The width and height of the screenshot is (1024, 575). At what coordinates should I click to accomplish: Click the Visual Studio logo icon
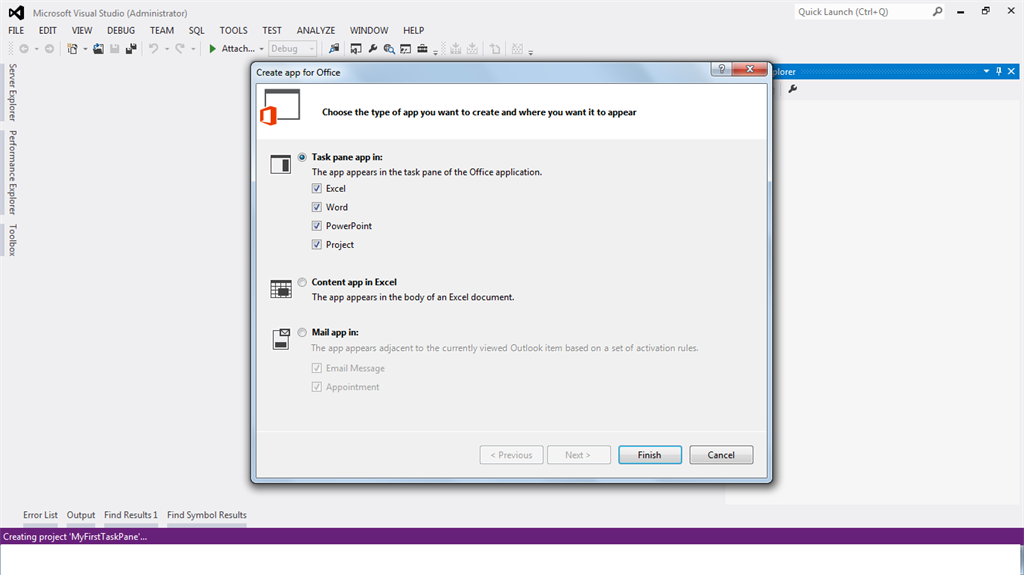coord(16,12)
